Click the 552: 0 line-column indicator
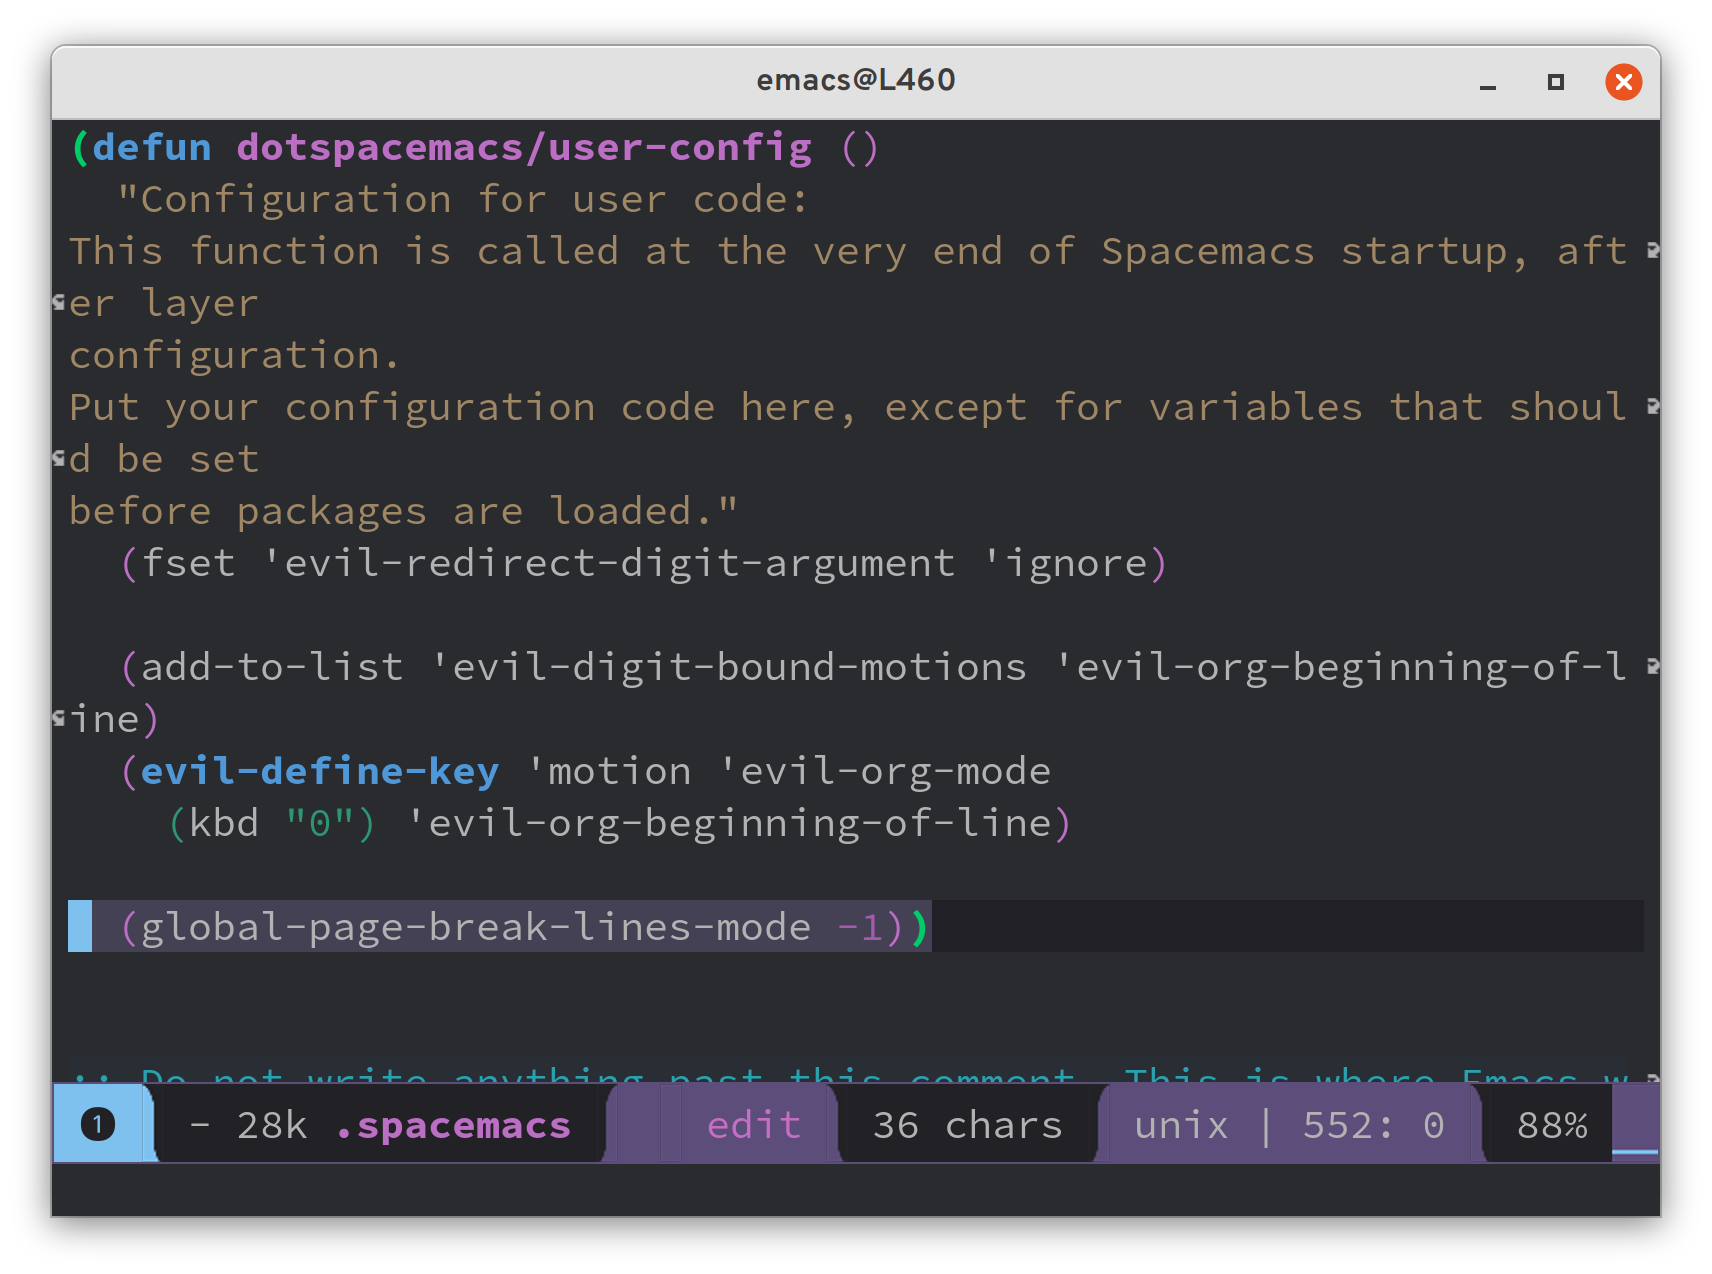Viewport: 1712px width, 1274px height. (1371, 1124)
